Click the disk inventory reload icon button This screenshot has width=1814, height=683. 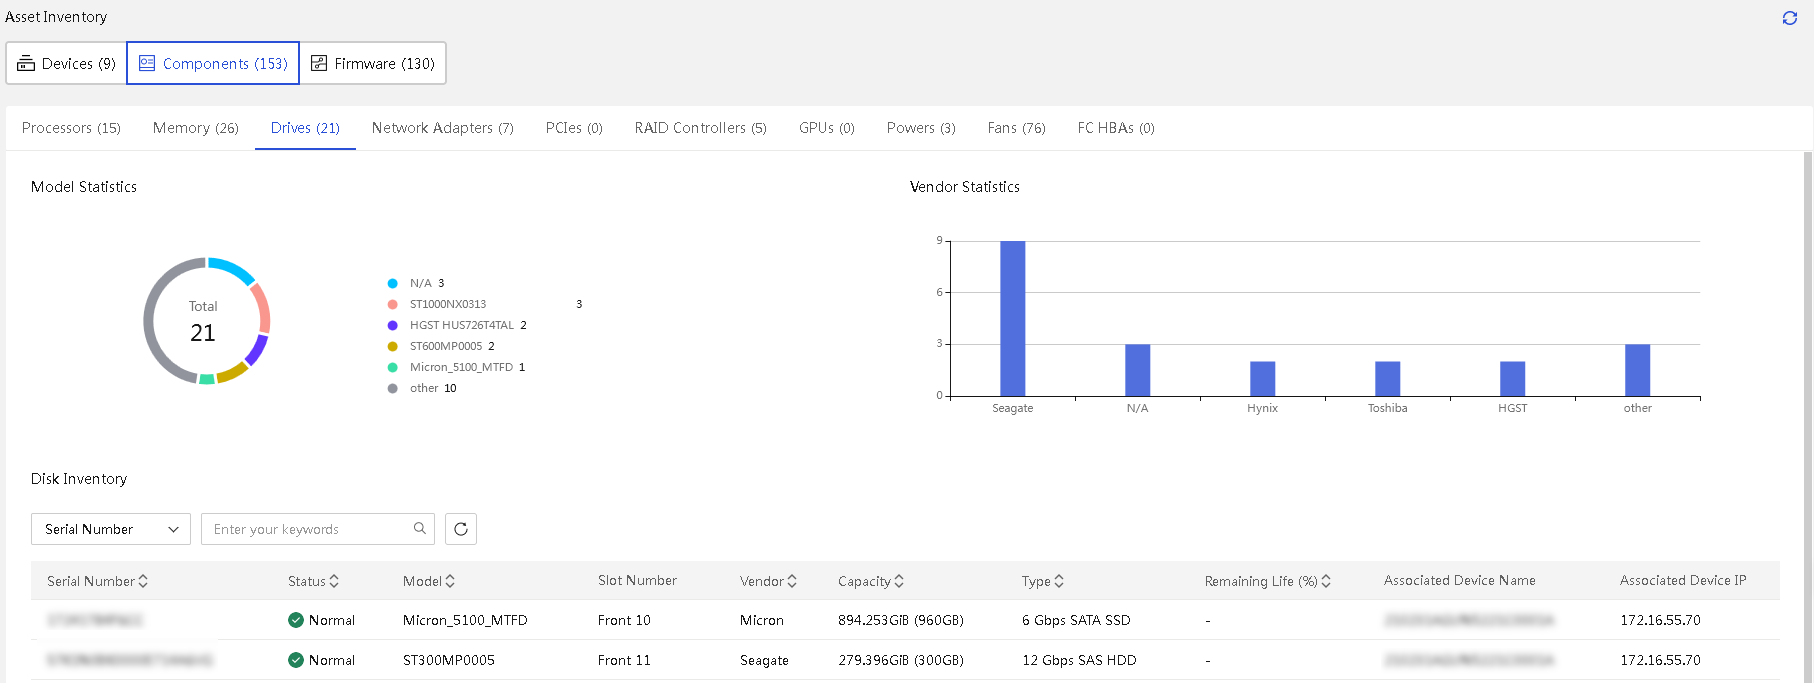tap(461, 529)
